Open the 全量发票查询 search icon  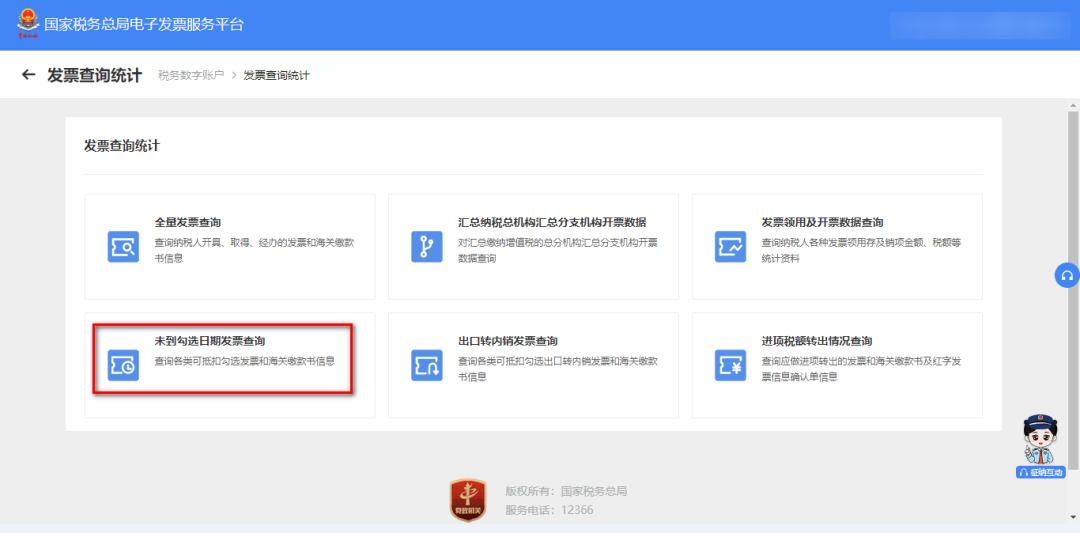click(x=123, y=247)
